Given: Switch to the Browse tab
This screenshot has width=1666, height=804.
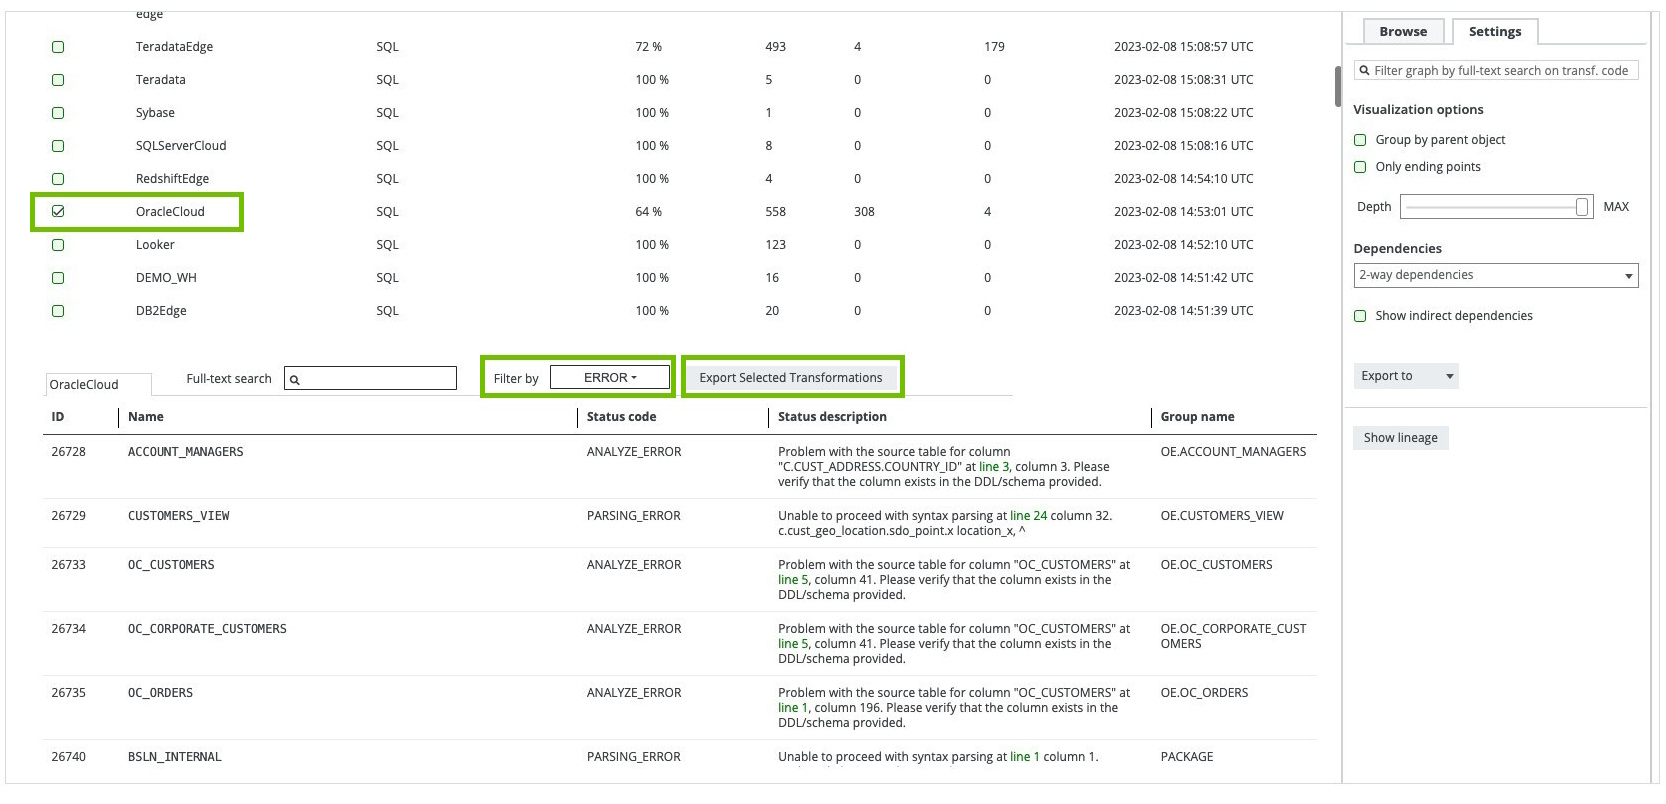Looking at the screenshot, I should point(1402,32).
